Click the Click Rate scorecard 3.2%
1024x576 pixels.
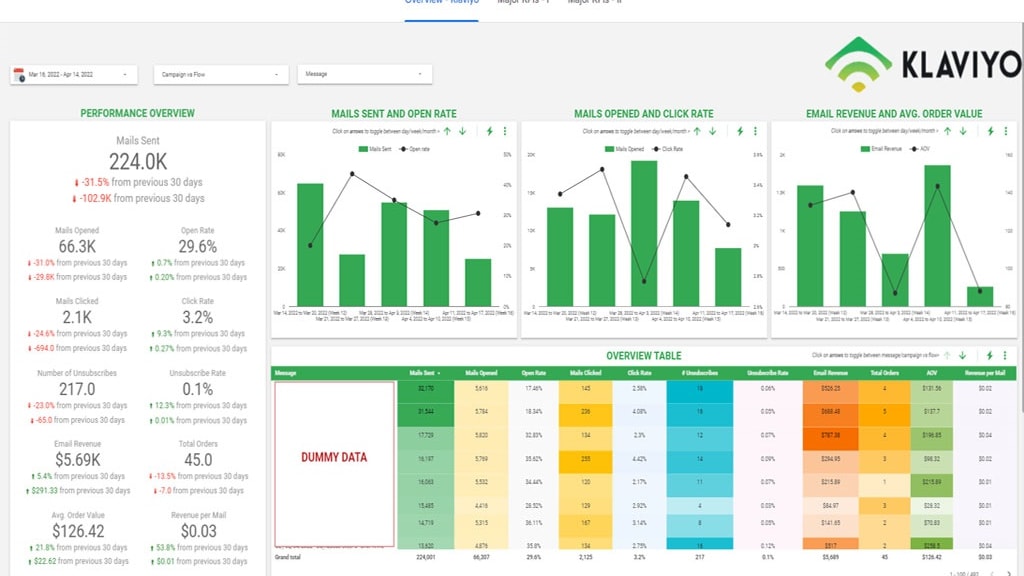(x=197, y=317)
